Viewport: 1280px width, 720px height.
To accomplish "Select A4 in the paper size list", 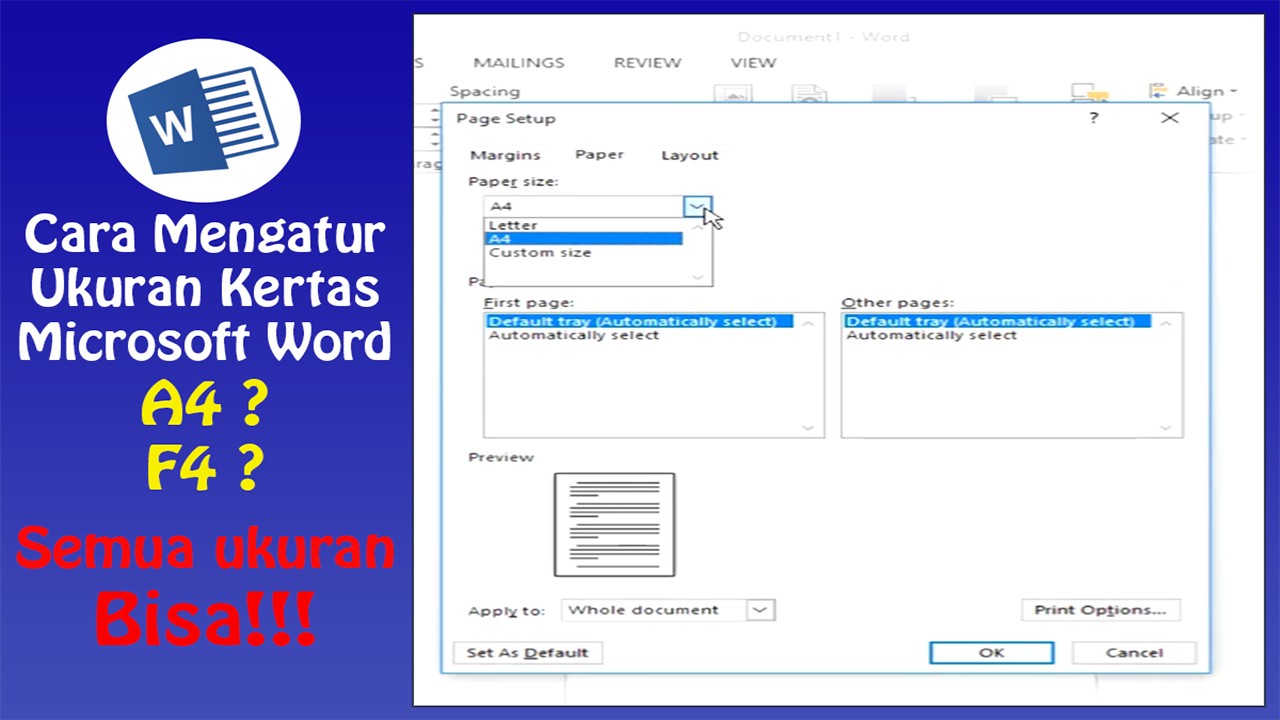I will [584, 239].
